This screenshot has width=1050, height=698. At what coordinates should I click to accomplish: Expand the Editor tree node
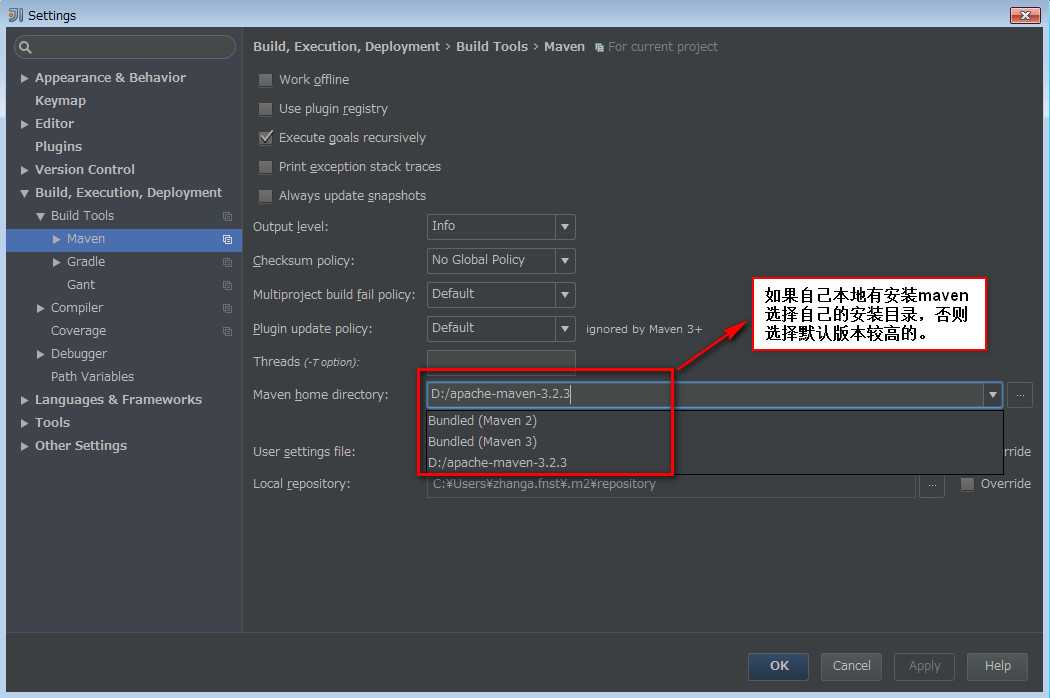coord(24,124)
